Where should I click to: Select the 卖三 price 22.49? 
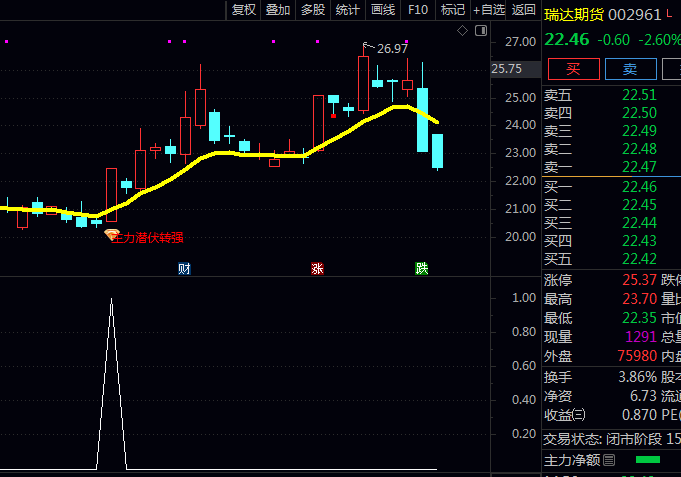point(639,131)
